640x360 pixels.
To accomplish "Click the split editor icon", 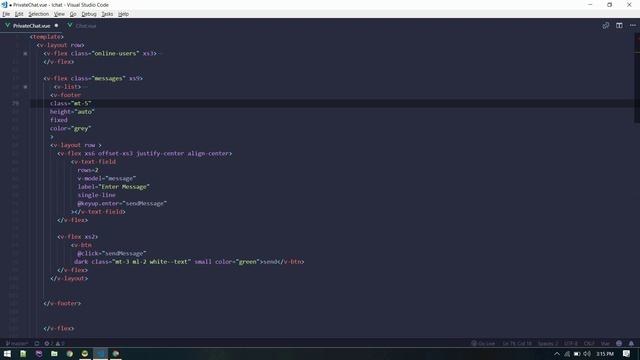I will pos(619,25).
